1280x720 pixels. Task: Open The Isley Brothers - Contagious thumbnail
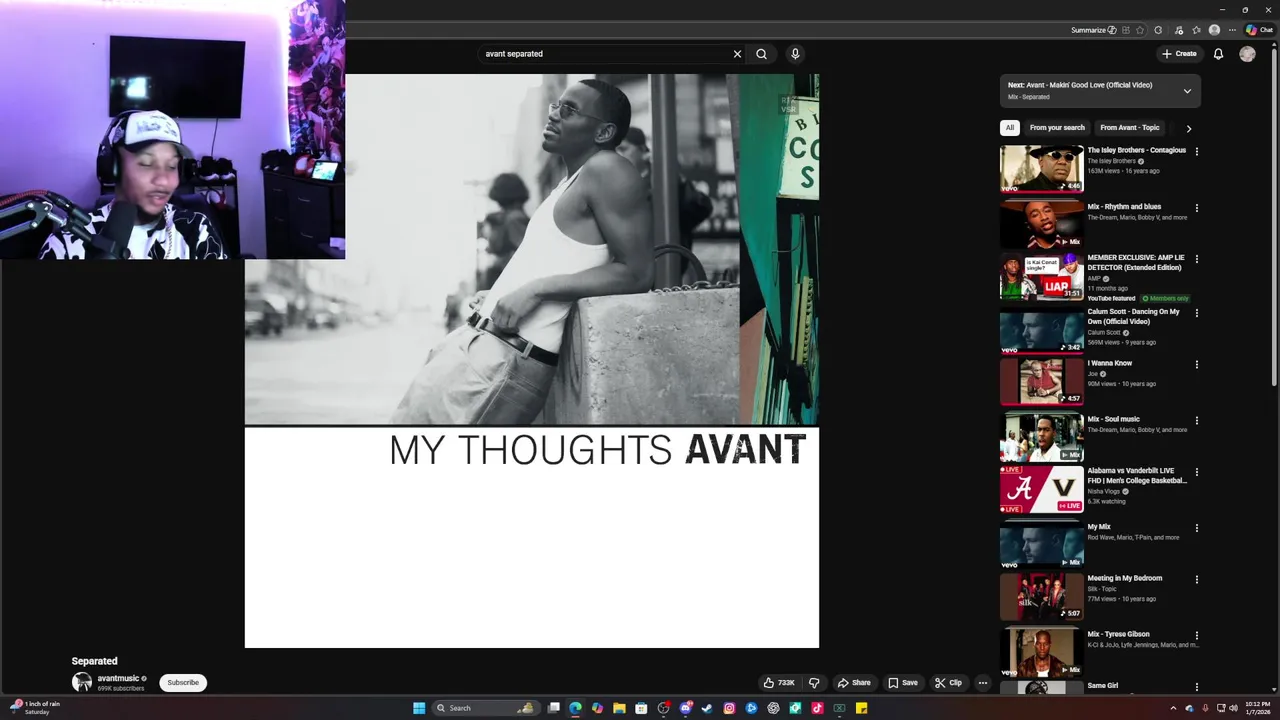[1041, 168]
